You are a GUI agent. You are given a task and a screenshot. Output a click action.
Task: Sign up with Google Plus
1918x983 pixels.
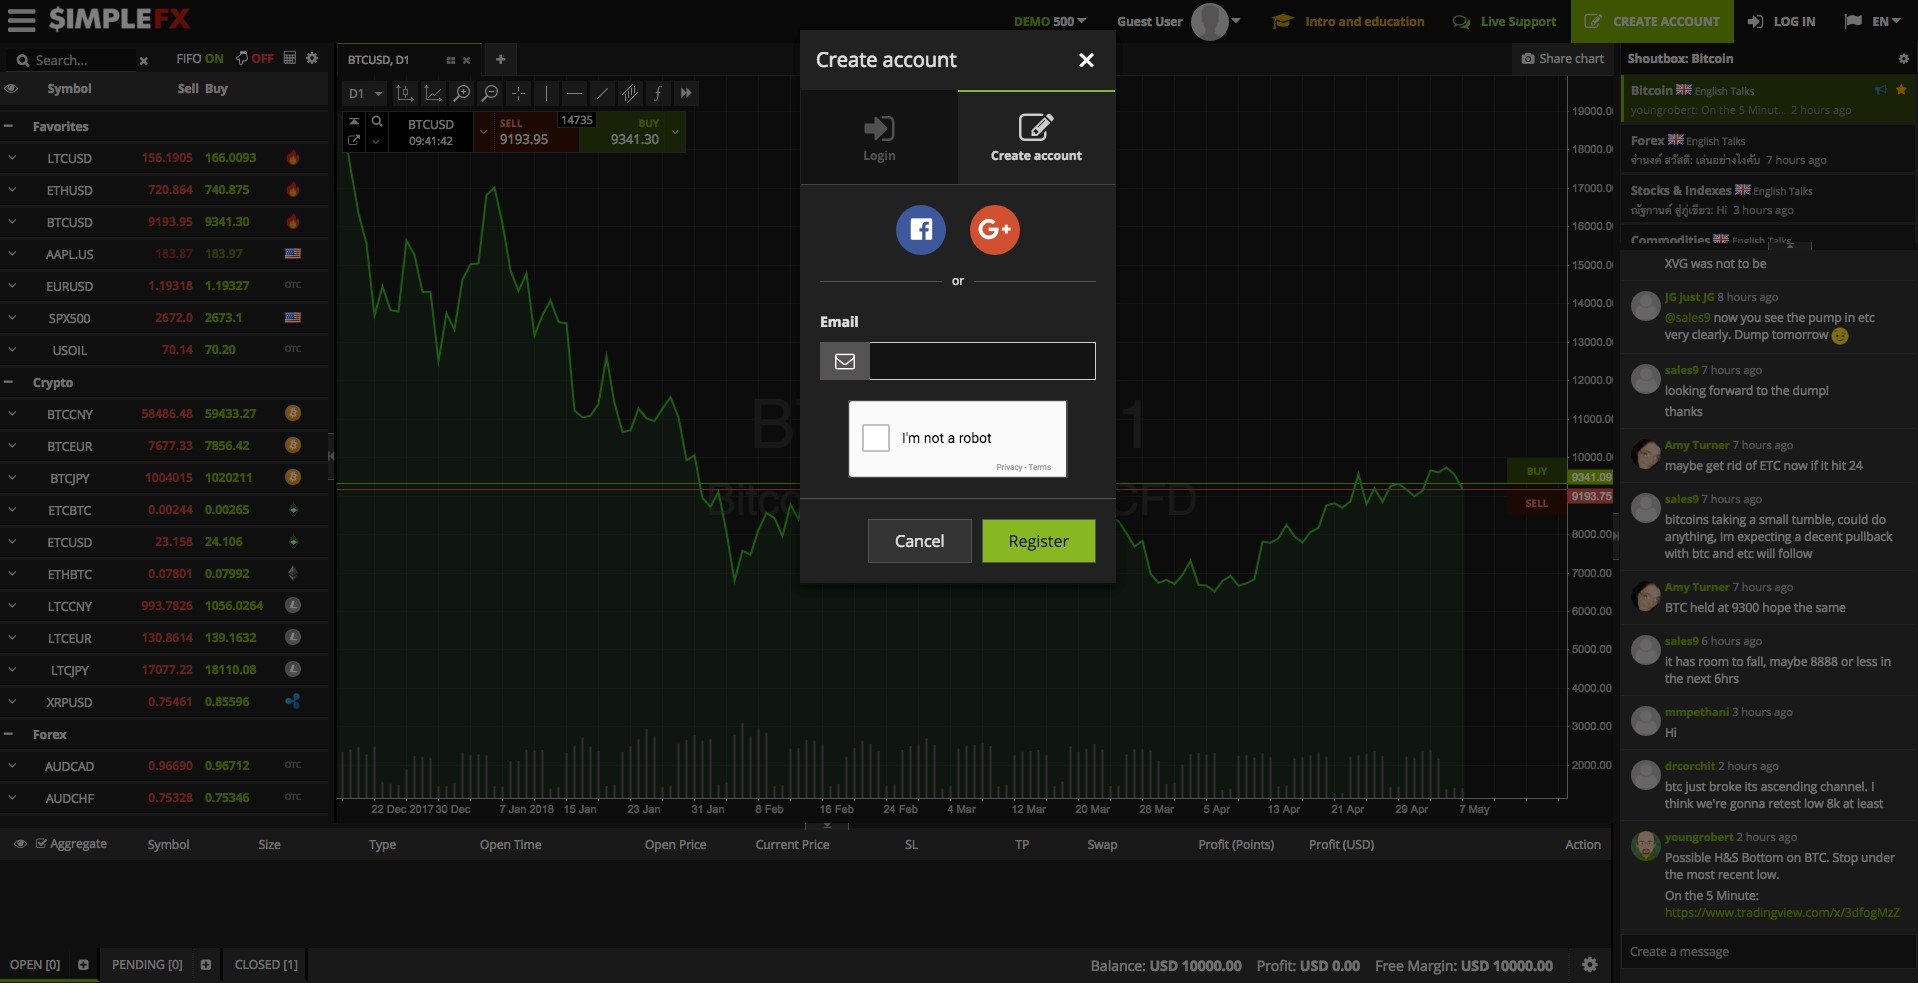tap(994, 229)
